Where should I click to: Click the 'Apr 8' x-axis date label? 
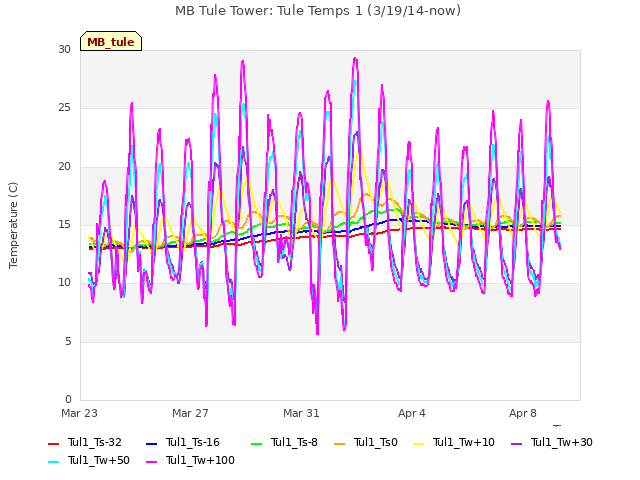(x=522, y=413)
